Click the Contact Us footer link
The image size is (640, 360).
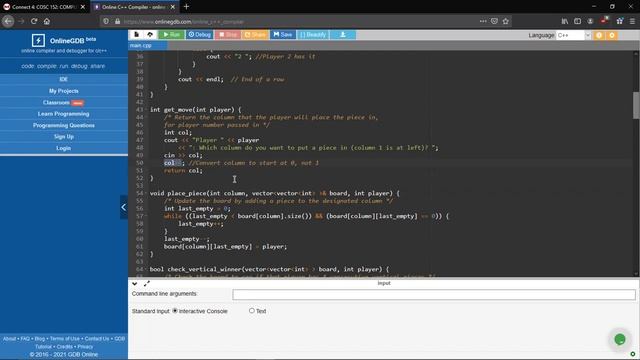(x=97, y=339)
